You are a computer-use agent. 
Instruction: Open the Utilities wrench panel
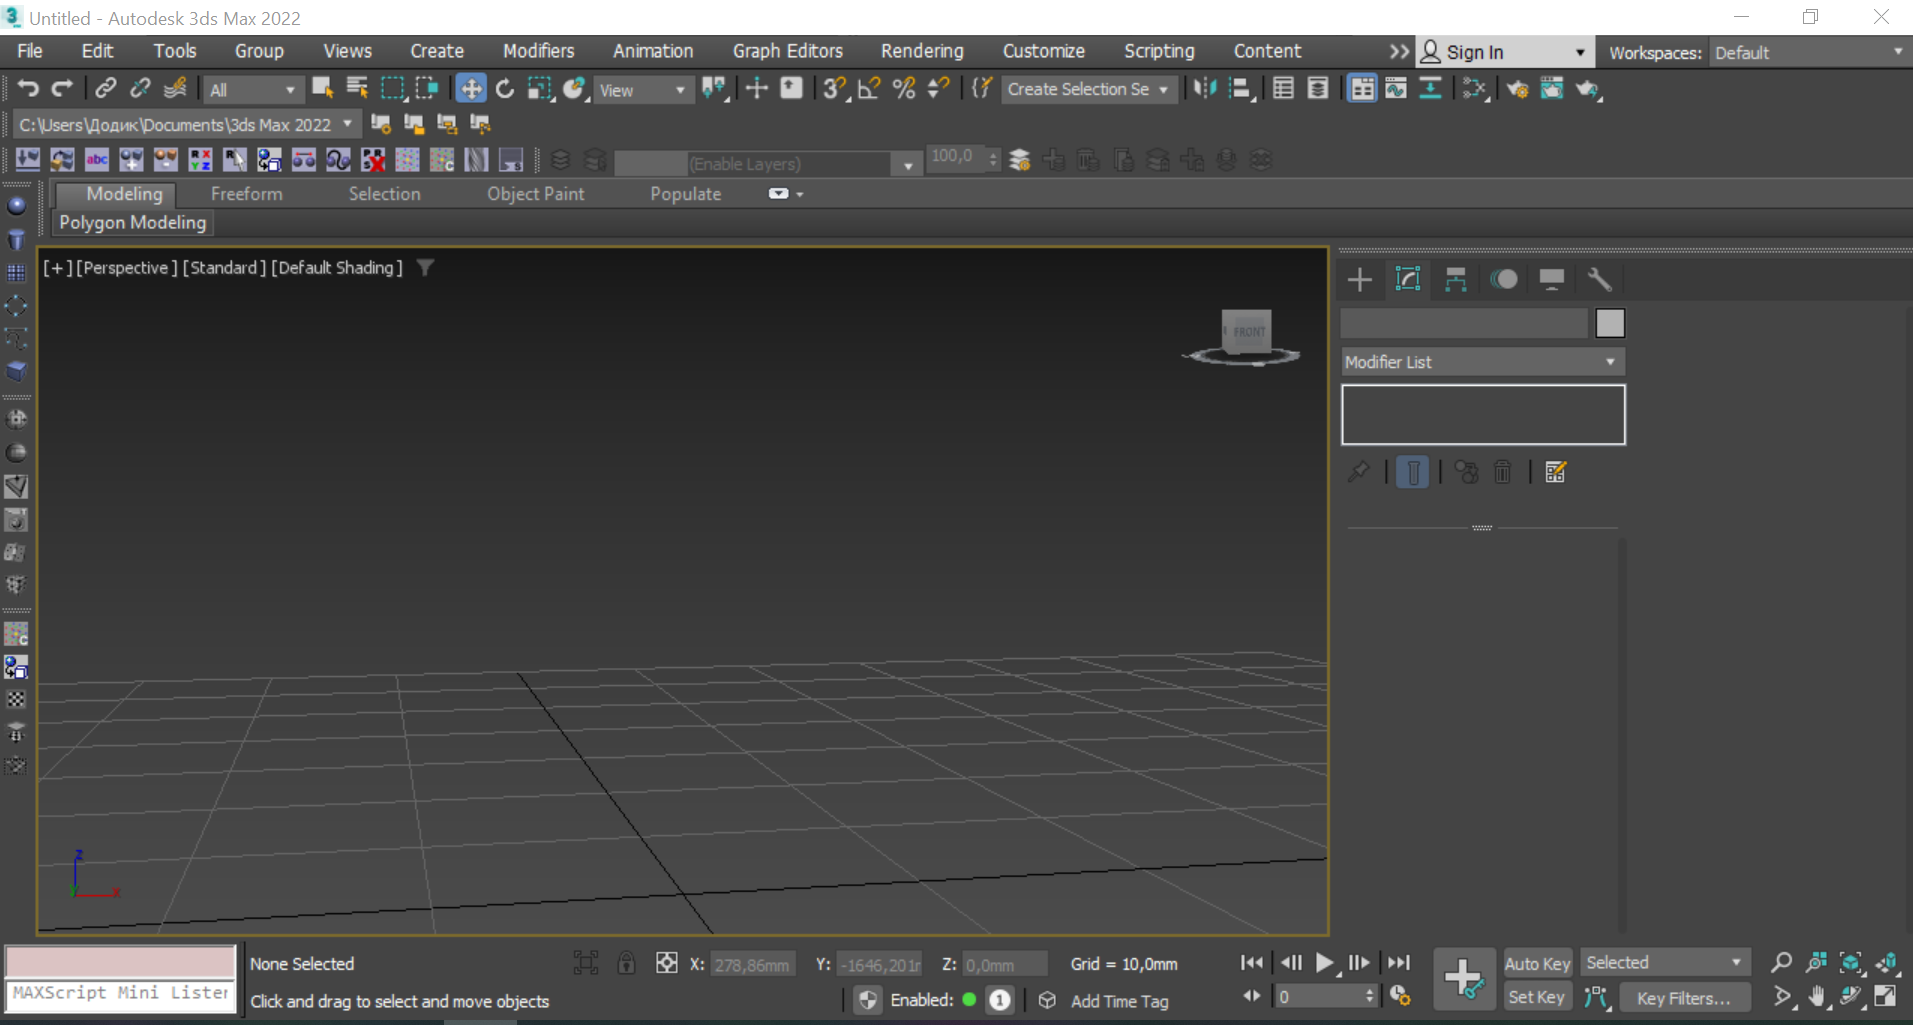1599,280
